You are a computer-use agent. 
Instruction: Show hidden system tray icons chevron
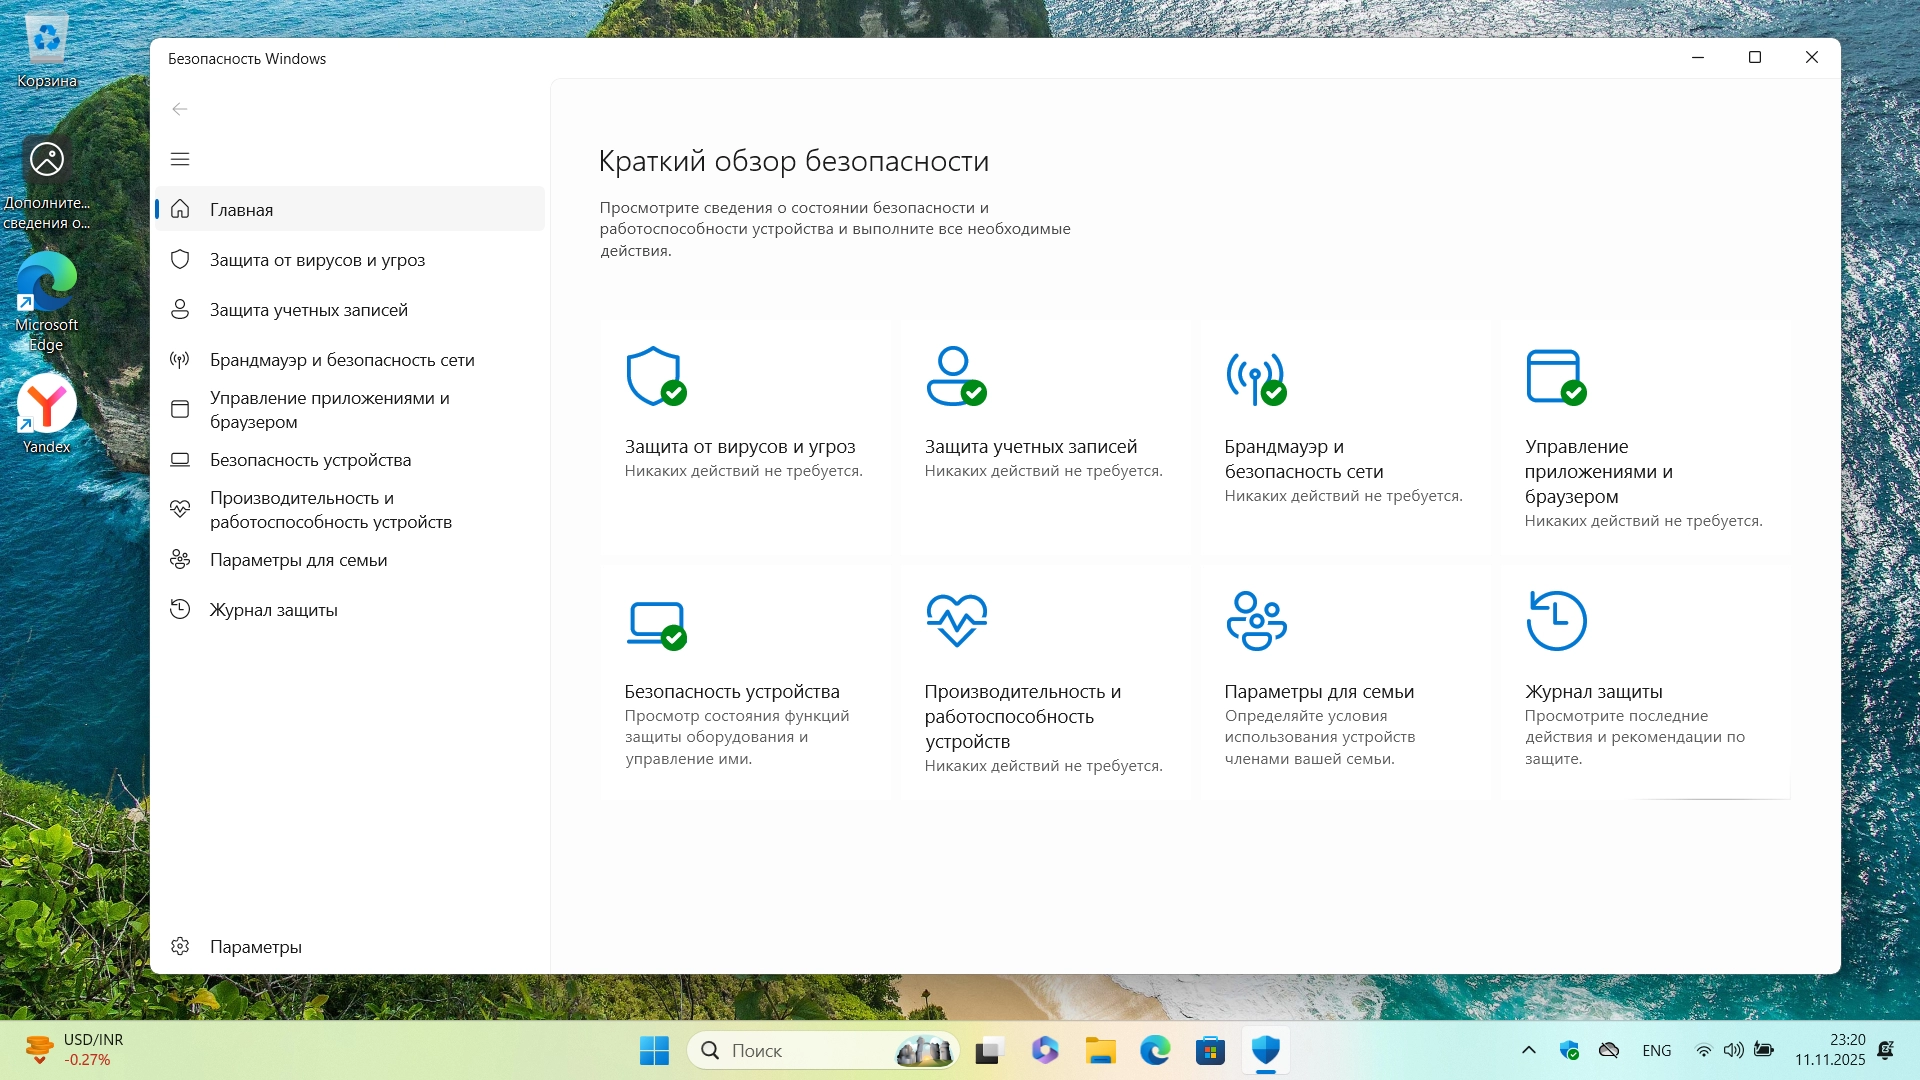1528,1050
